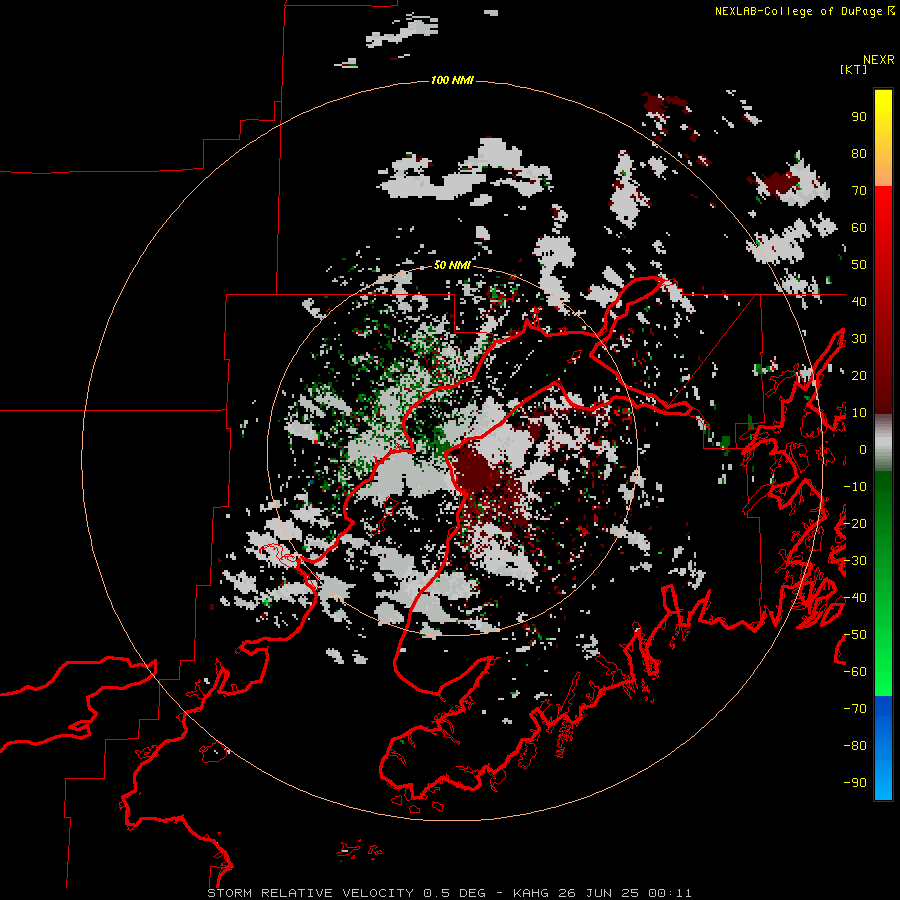Click the positive 40 knot scale value

pyautogui.click(x=859, y=302)
